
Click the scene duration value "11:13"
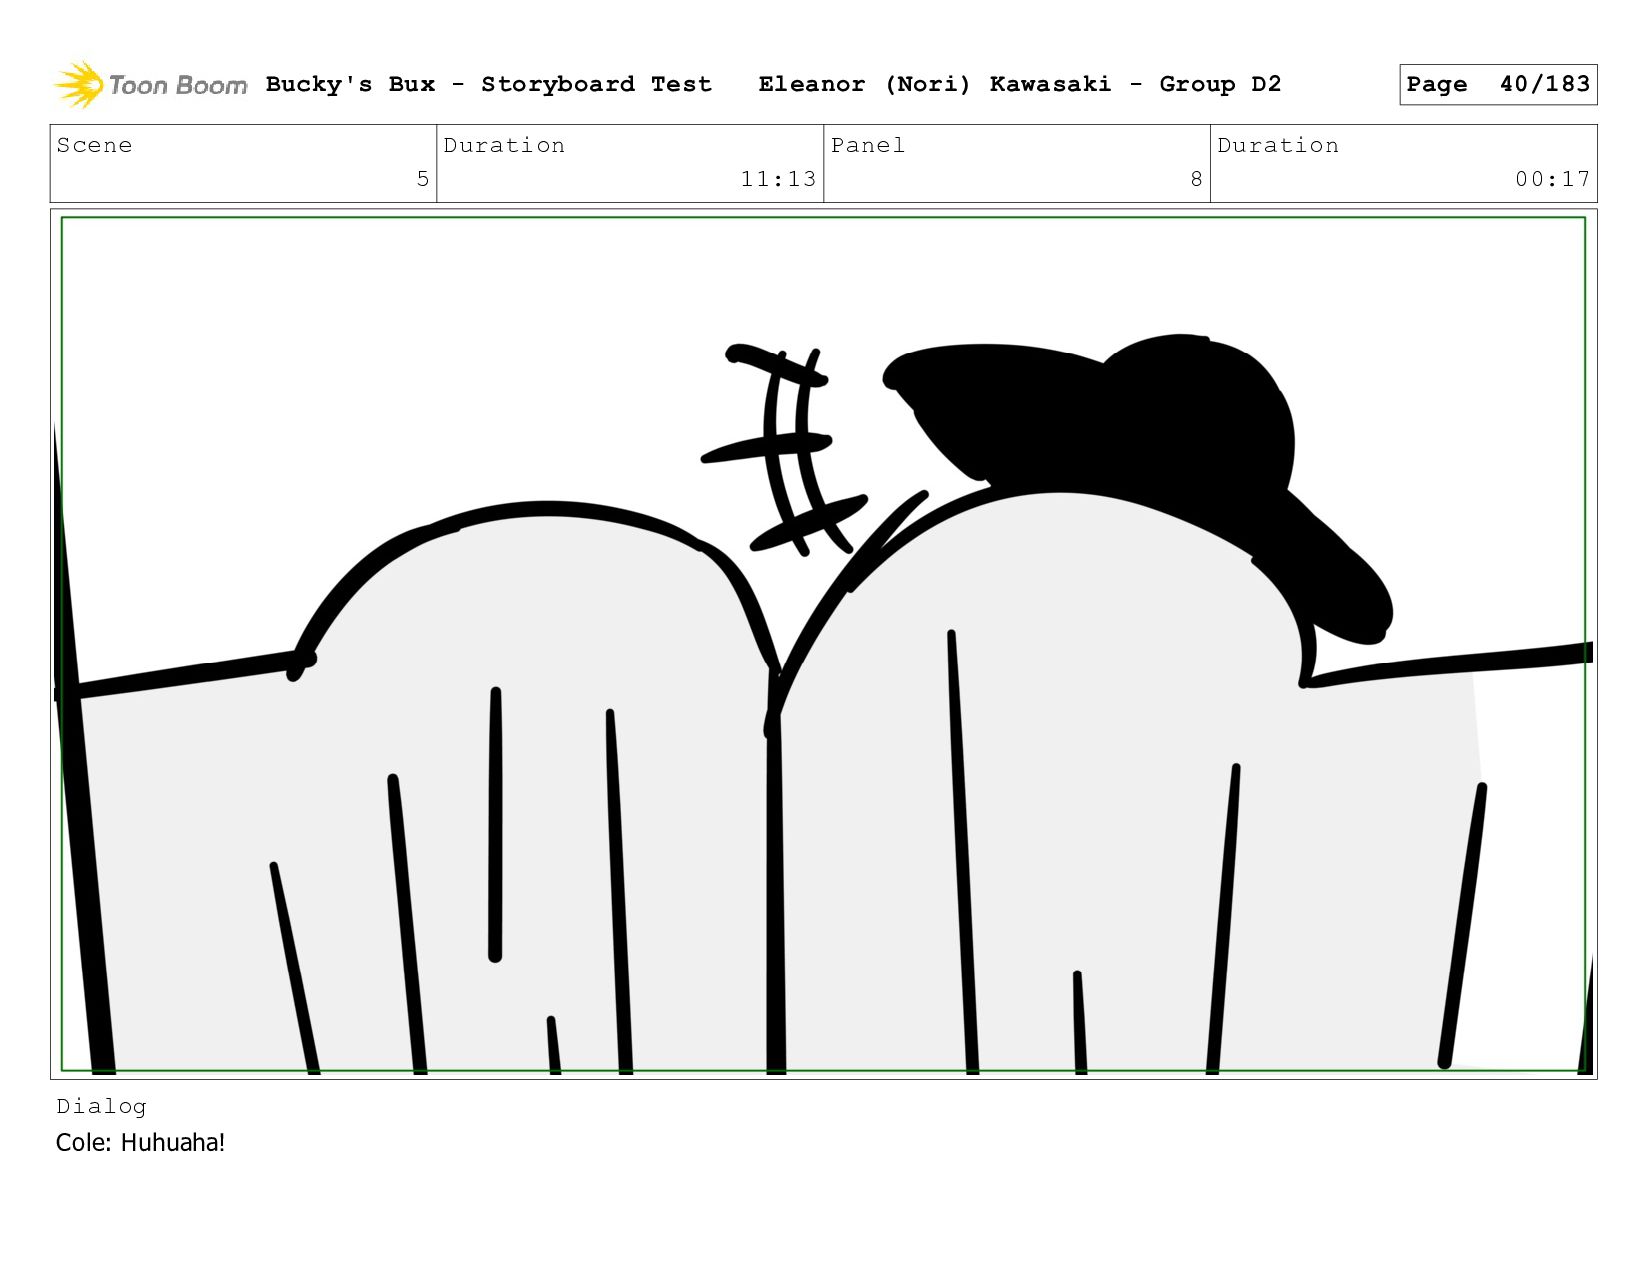point(778,179)
